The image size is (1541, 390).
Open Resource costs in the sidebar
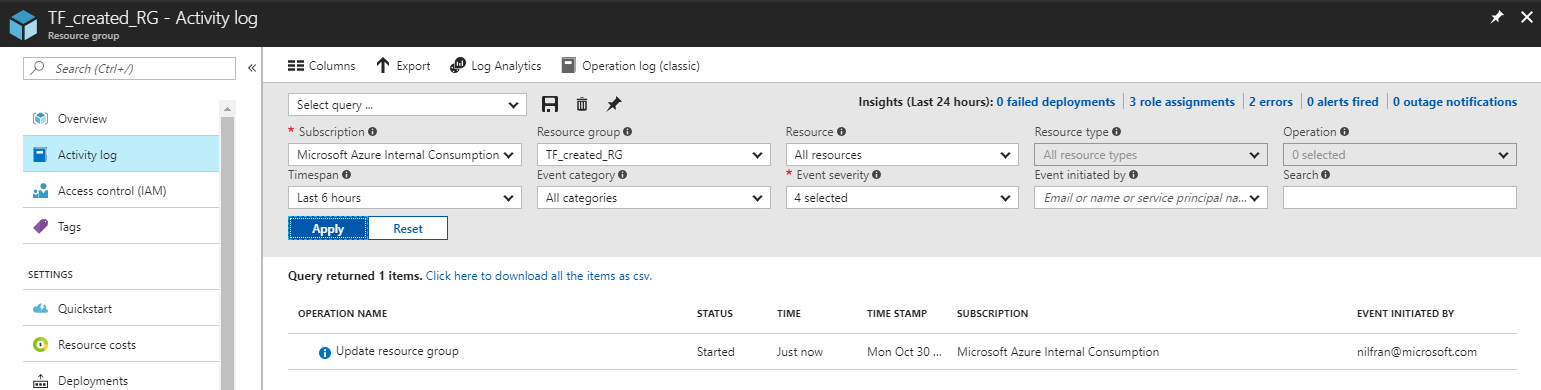click(x=121, y=344)
